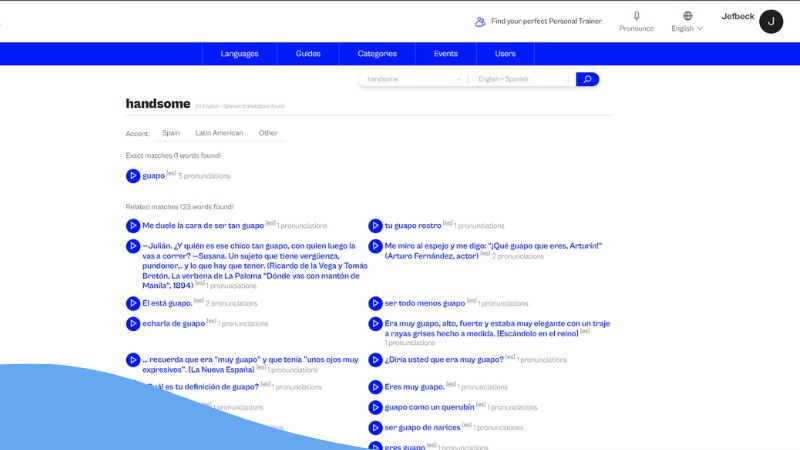Viewport: 800px width, 450px height.
Task: Play '¿Diría usted que era muy guapo?'
Action: click(375, 360)
